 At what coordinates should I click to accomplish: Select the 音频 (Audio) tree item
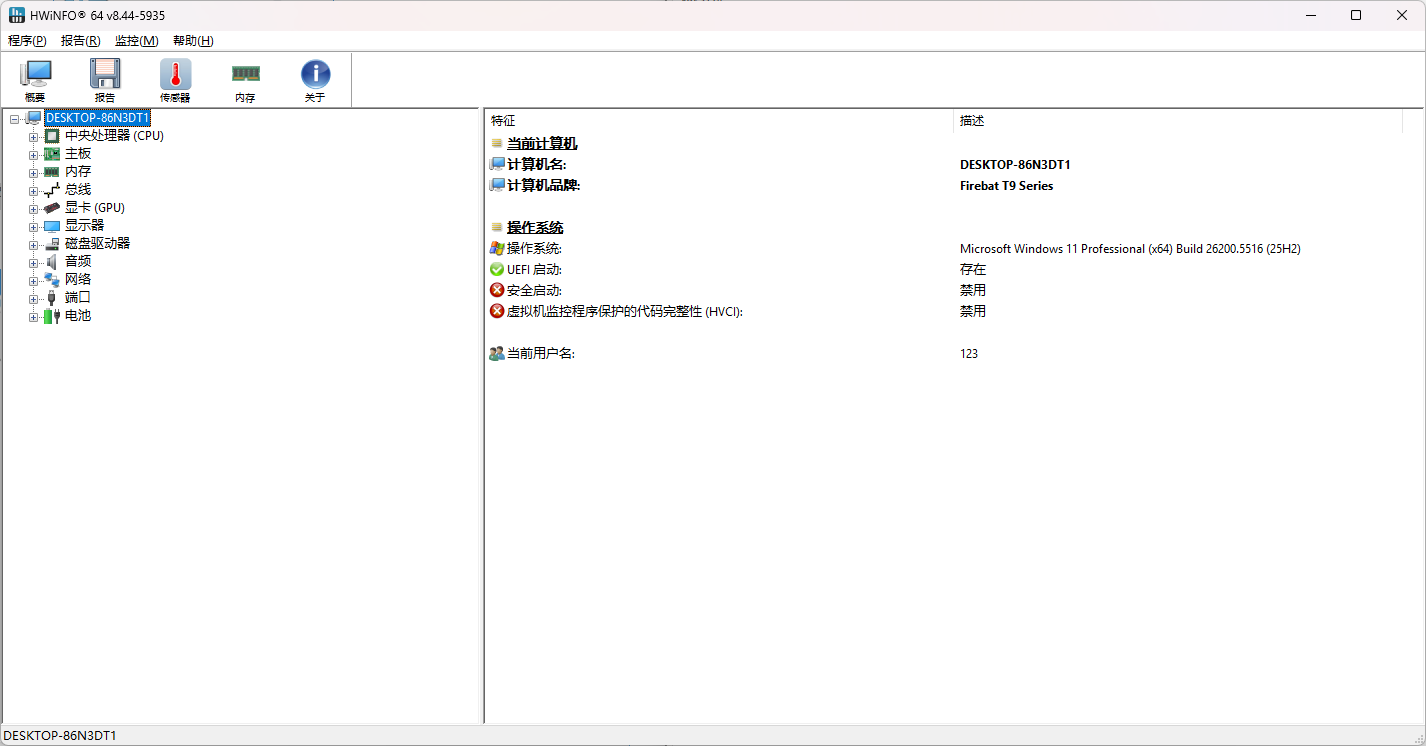pyautogui.click(x=77, y=262)
